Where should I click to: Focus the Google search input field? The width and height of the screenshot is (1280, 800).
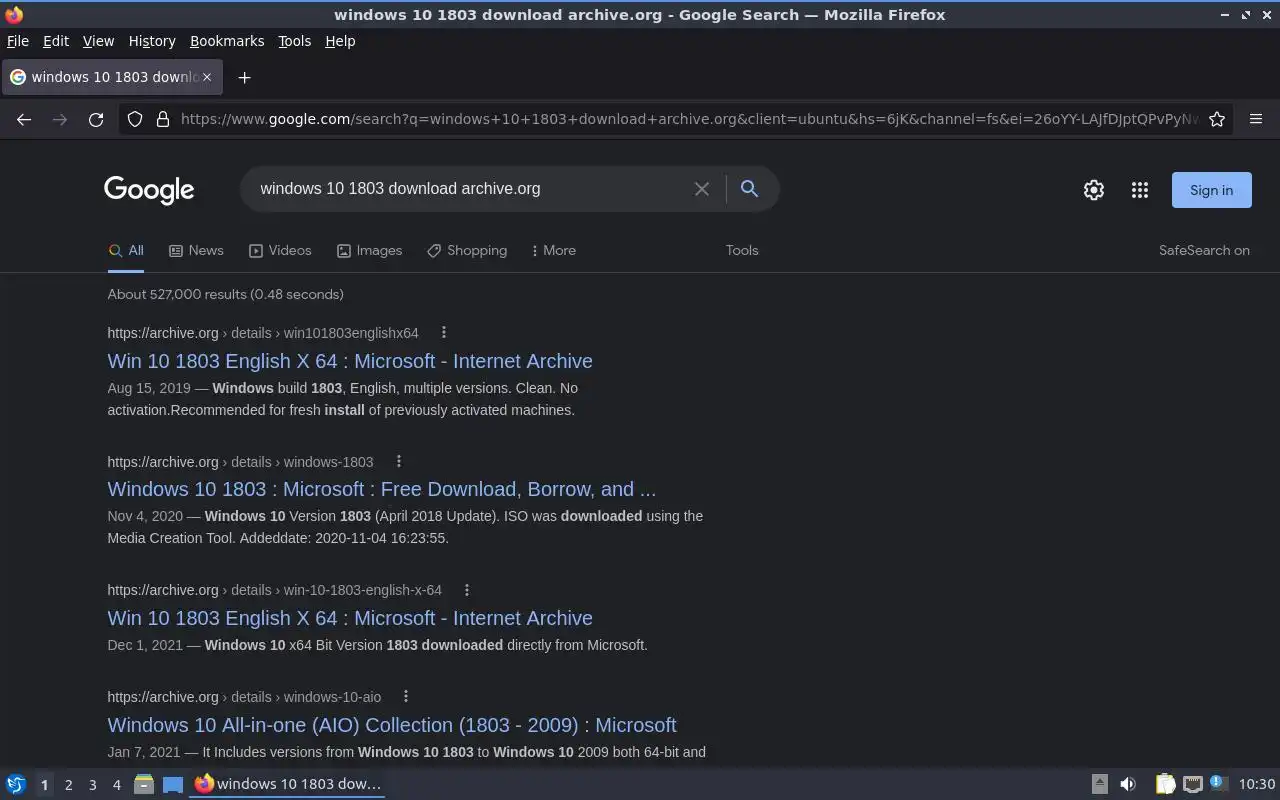click(x=470, y=189)
